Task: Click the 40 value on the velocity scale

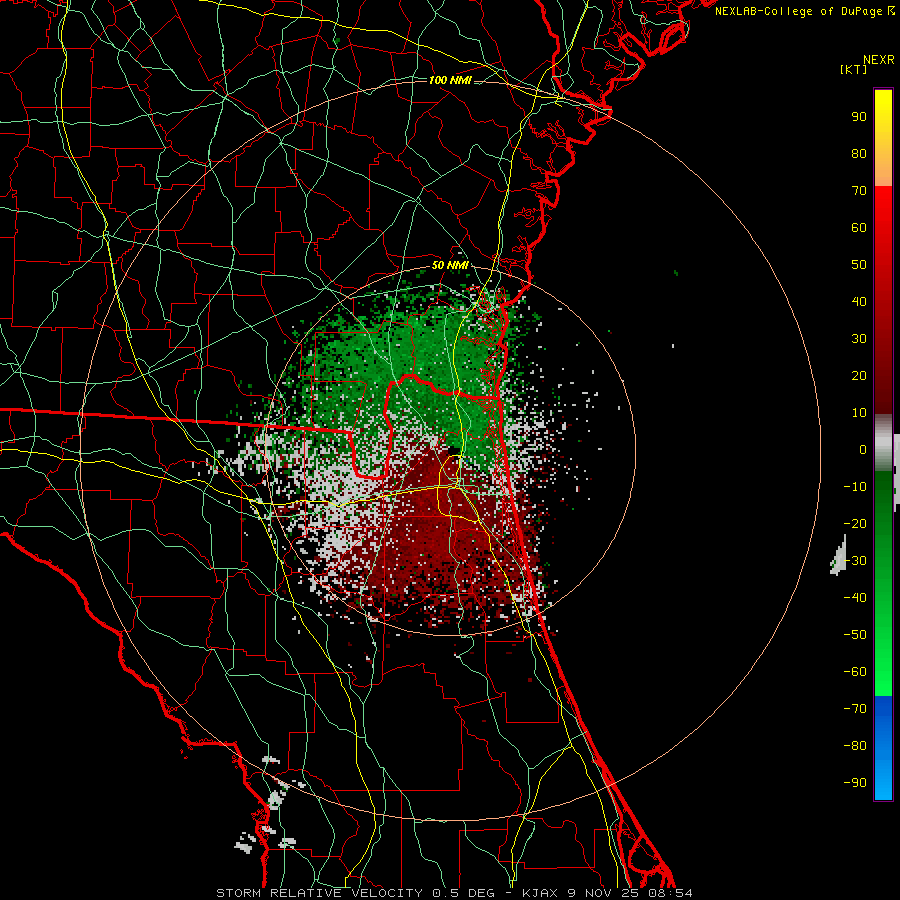Action: [x=859, y=302]
